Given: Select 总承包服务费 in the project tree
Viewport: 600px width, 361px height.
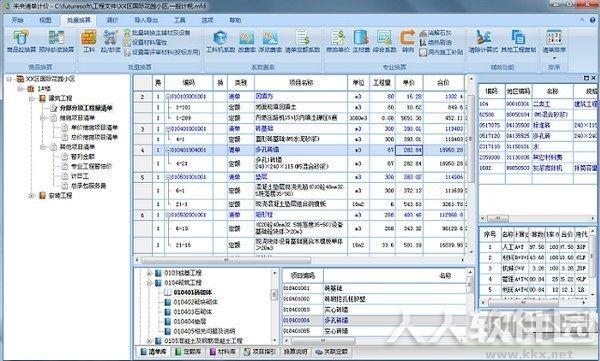Looking at the screenshot, I should pyautogui.click(x=88, y=186).
